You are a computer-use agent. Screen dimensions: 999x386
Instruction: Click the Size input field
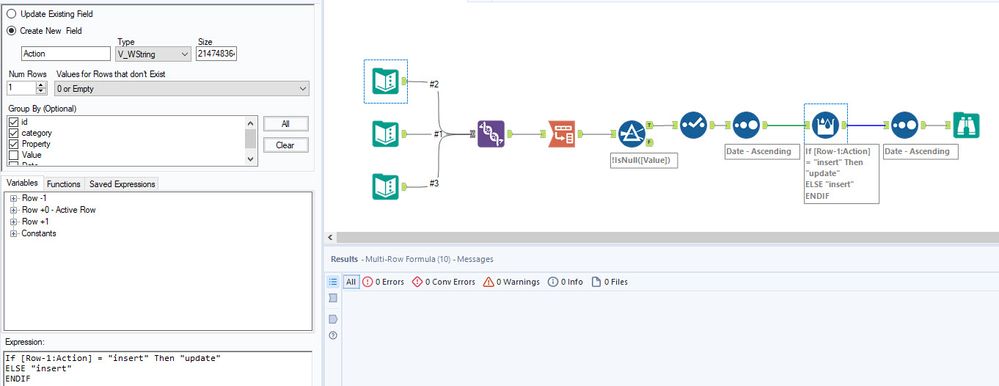click(217, 54)
